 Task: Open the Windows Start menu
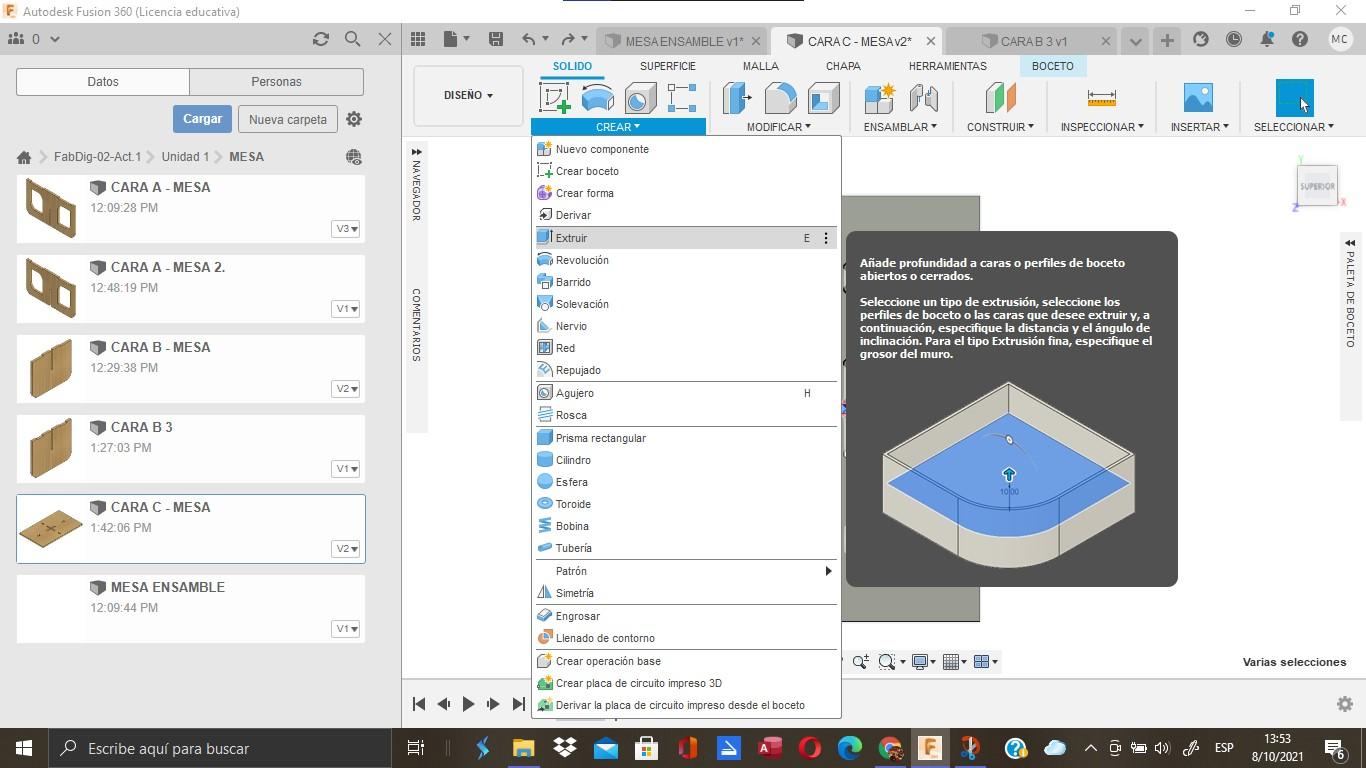tap(24, 748)
